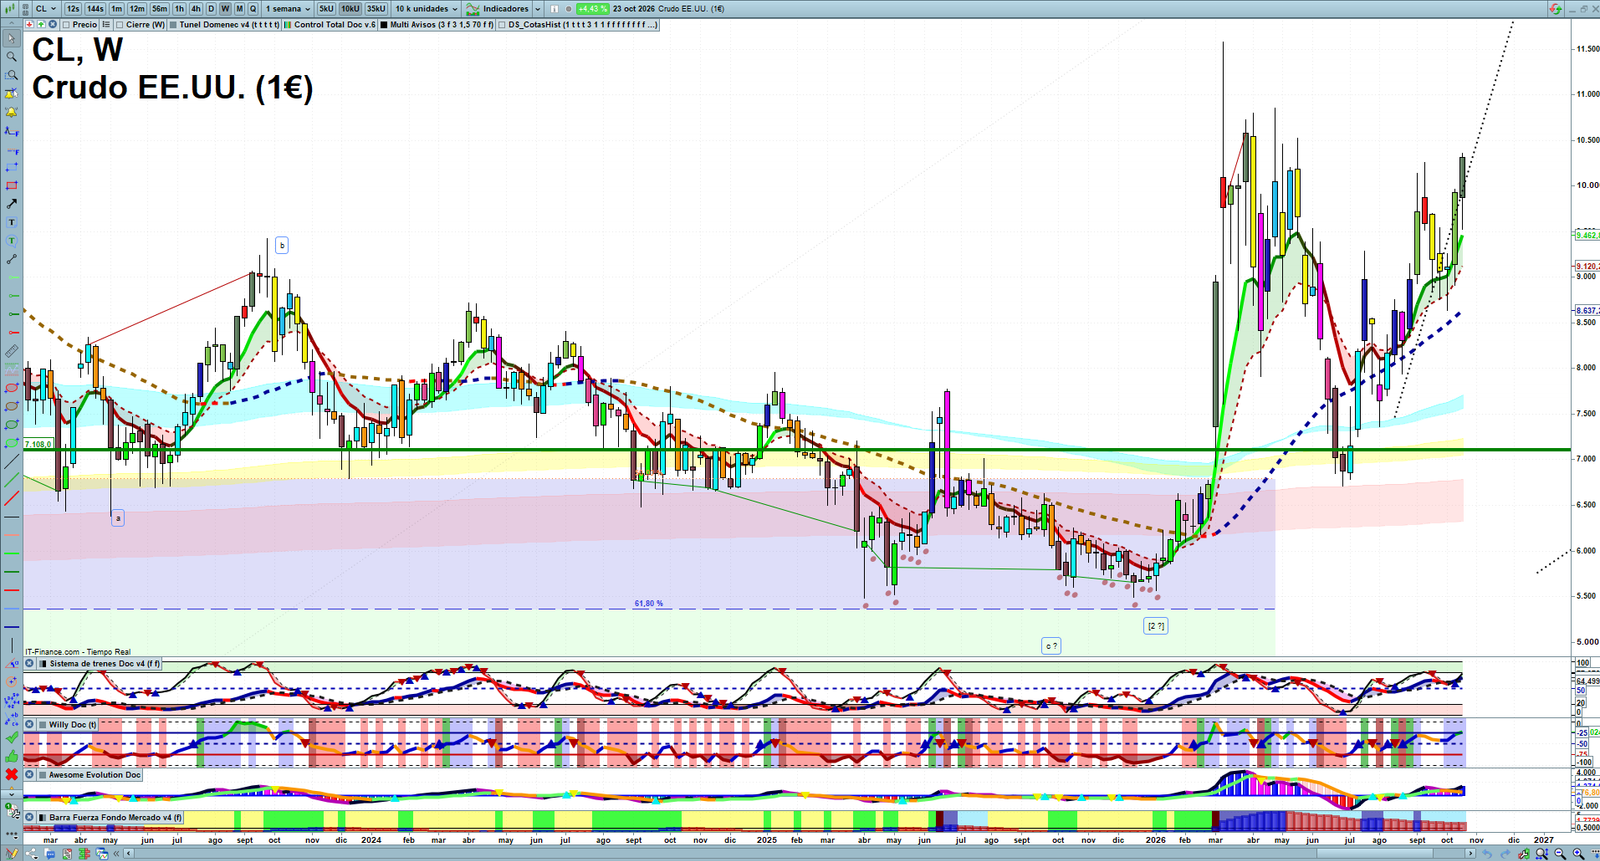
Task: Click the red X delete icon
Action: click(11, 774)
